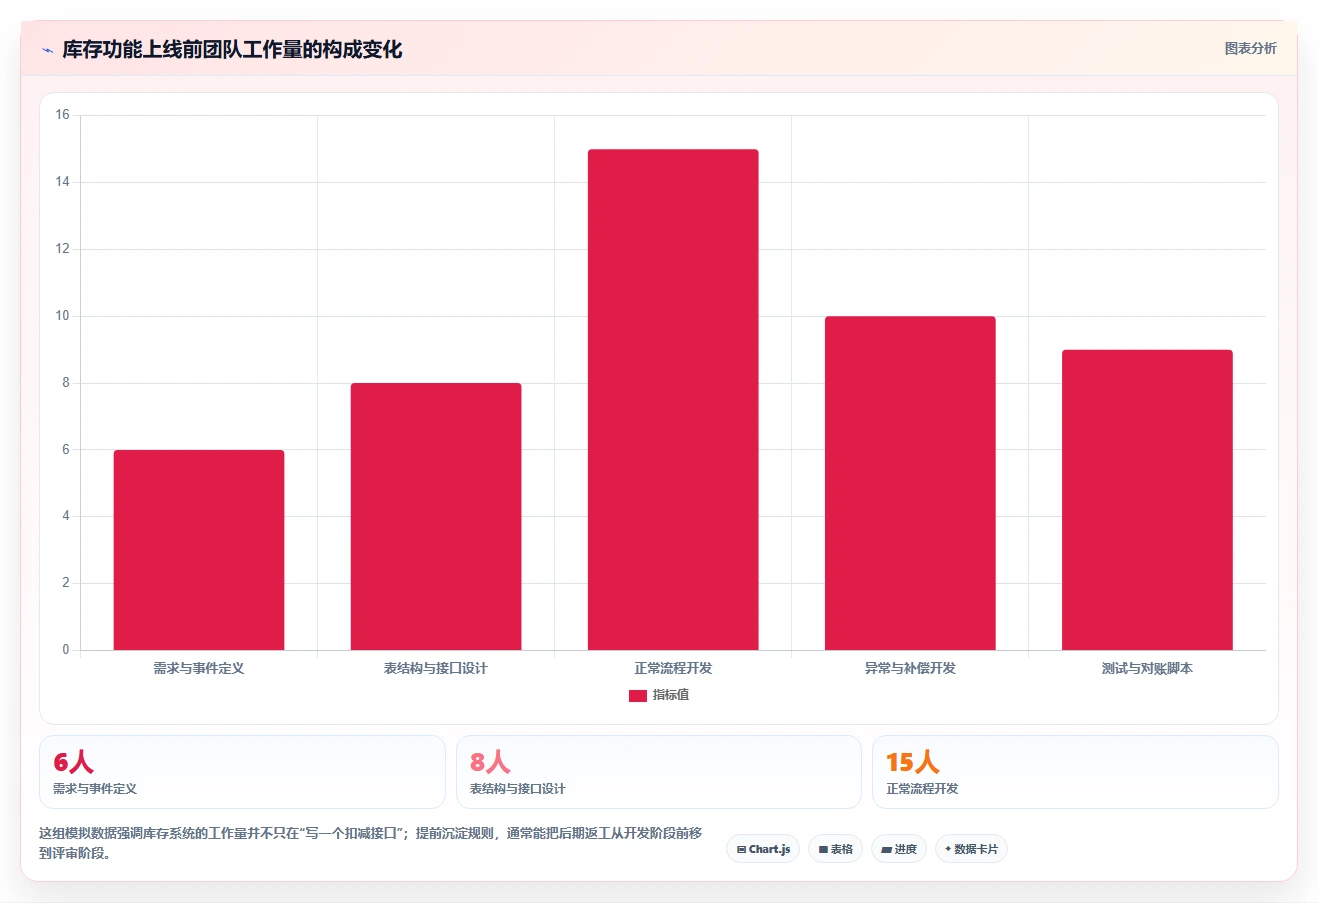Viewport: 1318px width, 903px height.
Task: Click the y-axis value 10
Action: tap(63, 316)
